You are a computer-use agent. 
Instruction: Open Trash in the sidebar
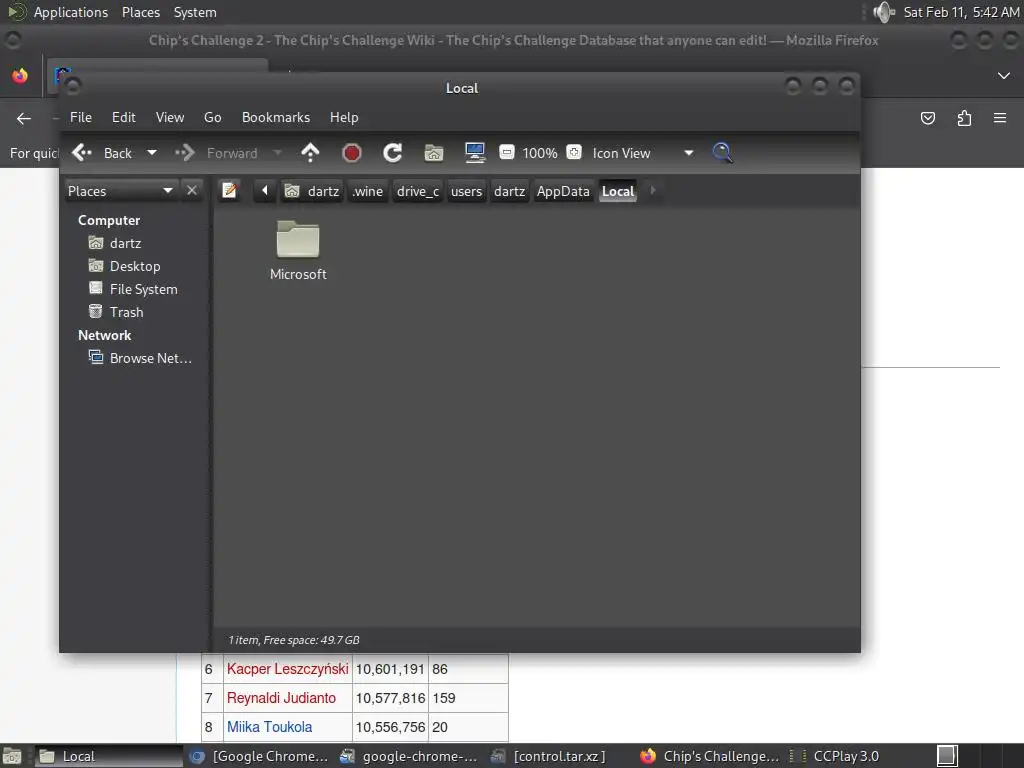point(126,312)
